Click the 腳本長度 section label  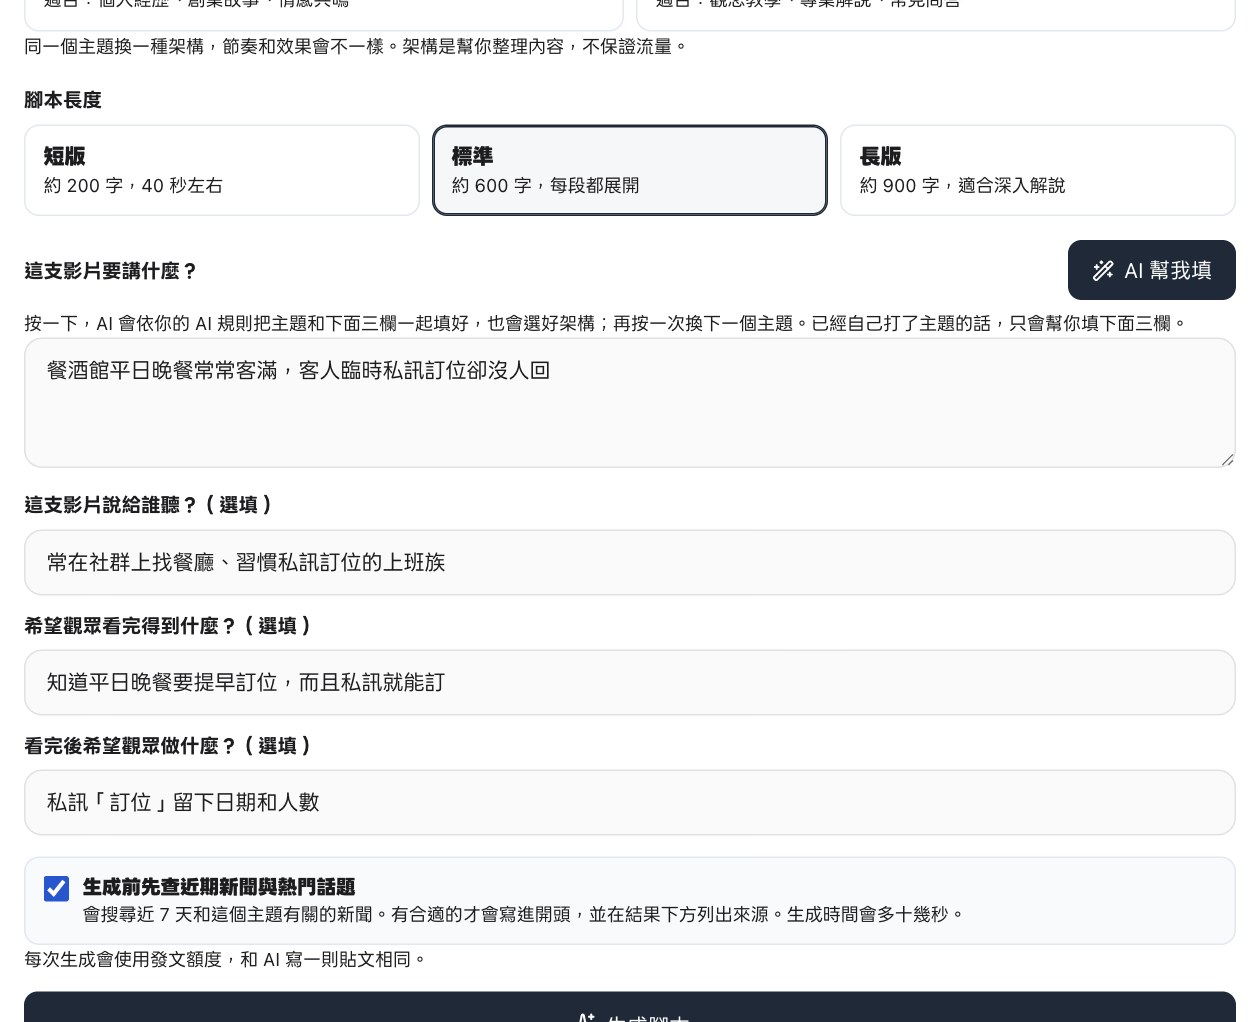tap(63, 100)
